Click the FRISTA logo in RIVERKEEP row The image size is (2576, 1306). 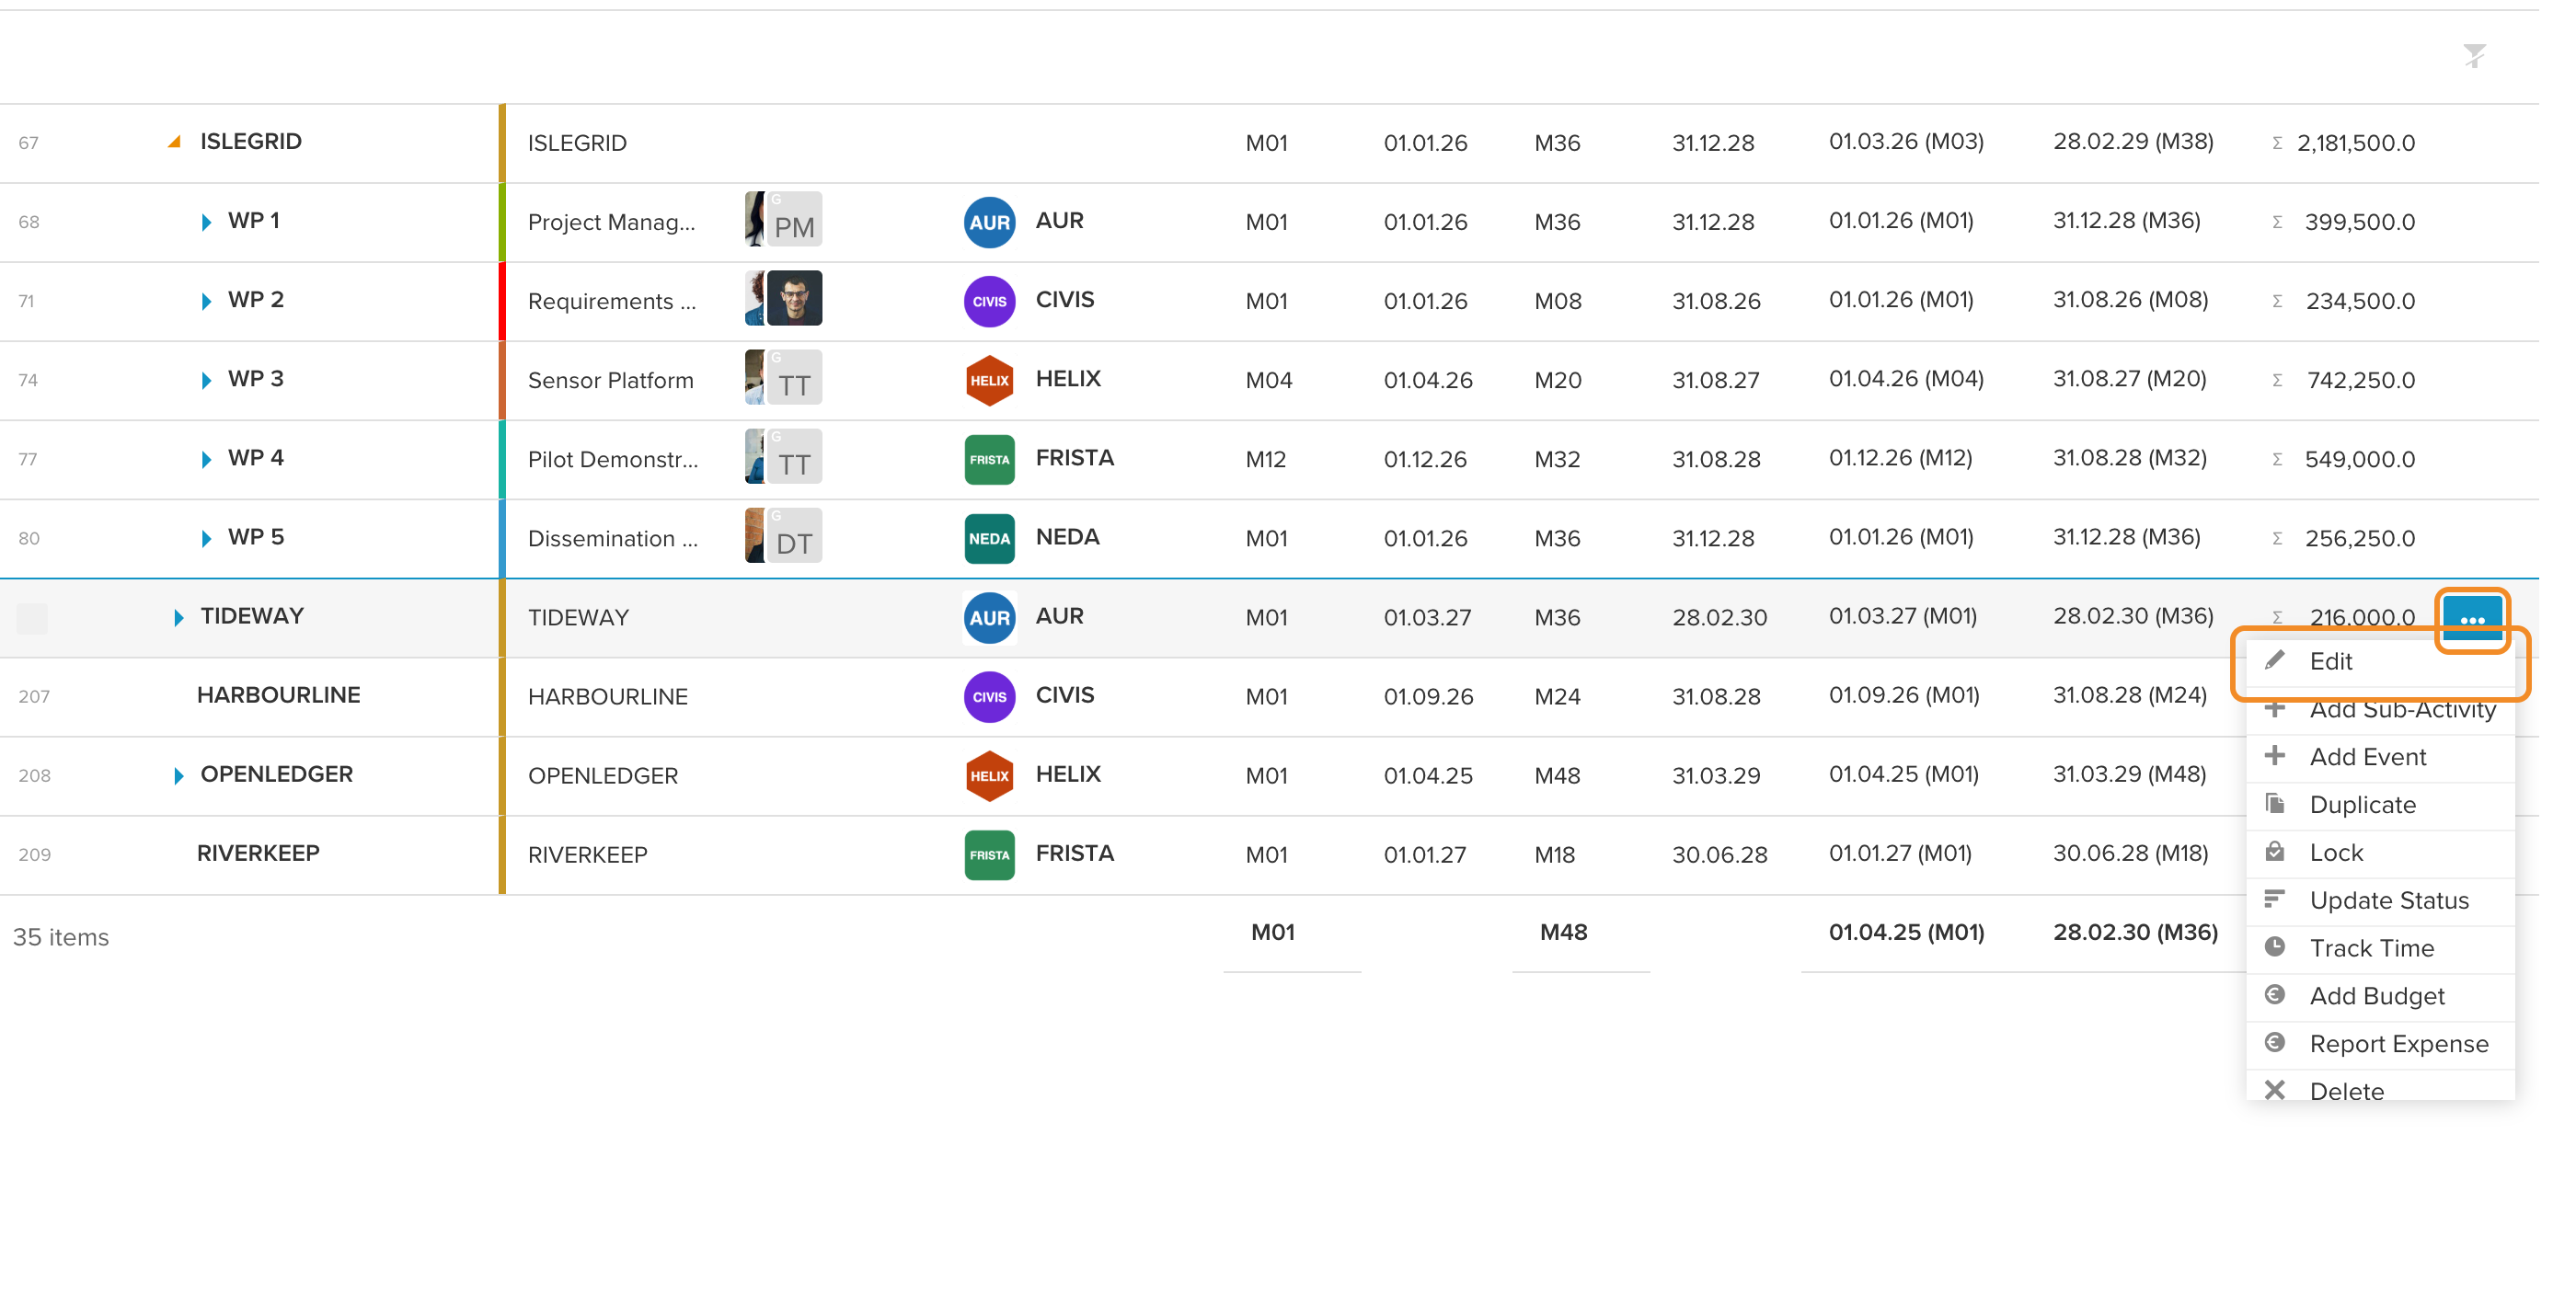[989, 855]
